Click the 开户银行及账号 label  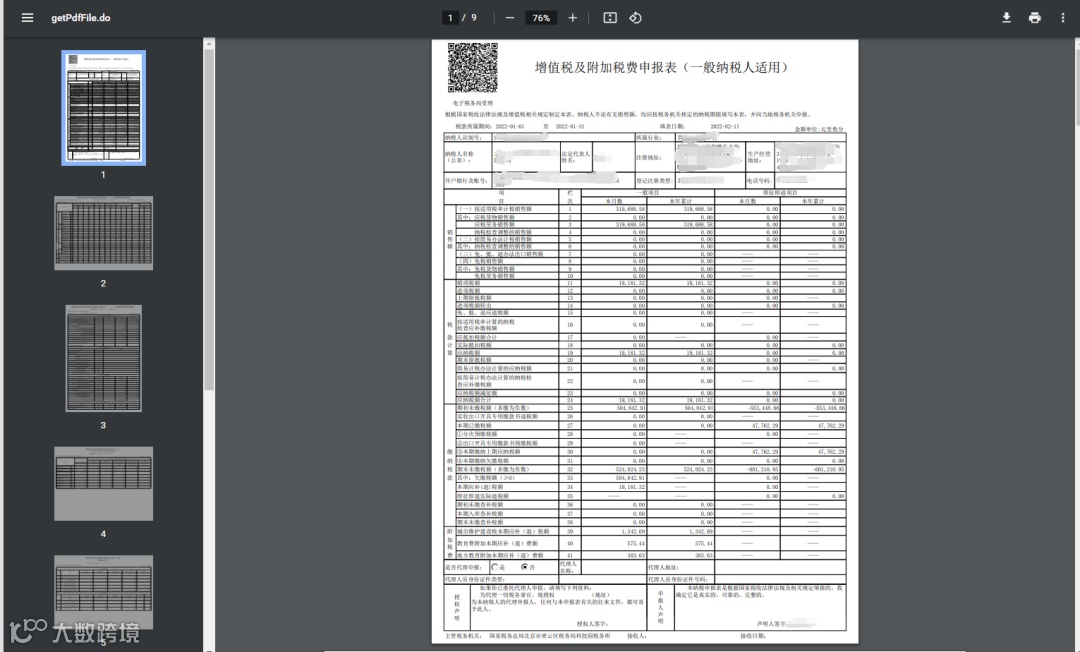tap(466, 180)
